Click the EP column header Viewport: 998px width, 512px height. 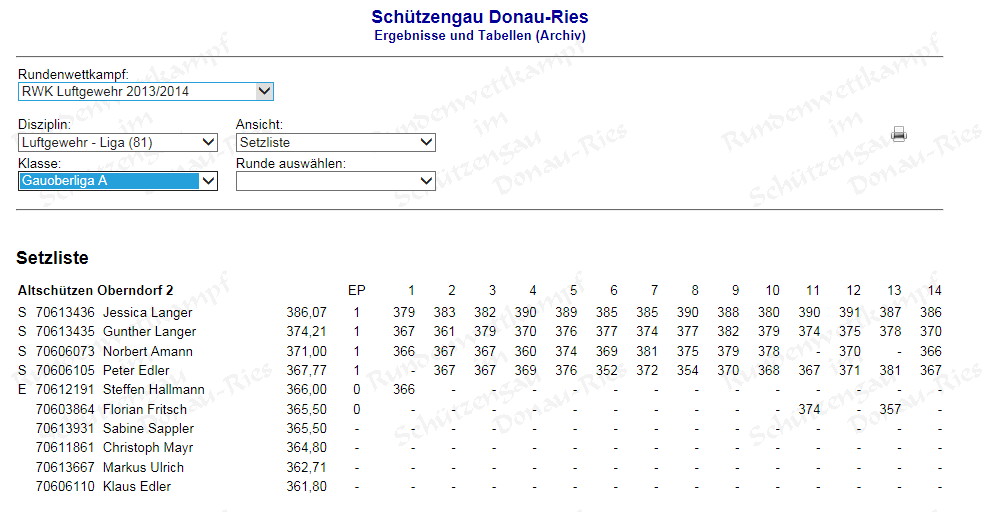tap(356, 290)
